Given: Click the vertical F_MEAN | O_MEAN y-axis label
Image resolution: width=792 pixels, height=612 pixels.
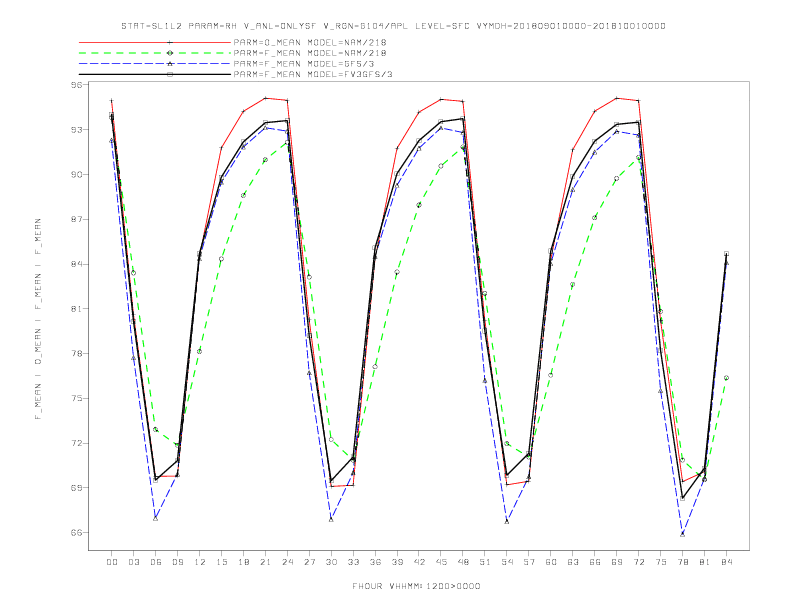Looking at the screenshot, I should pyautogui.click(x=38, y=319).
